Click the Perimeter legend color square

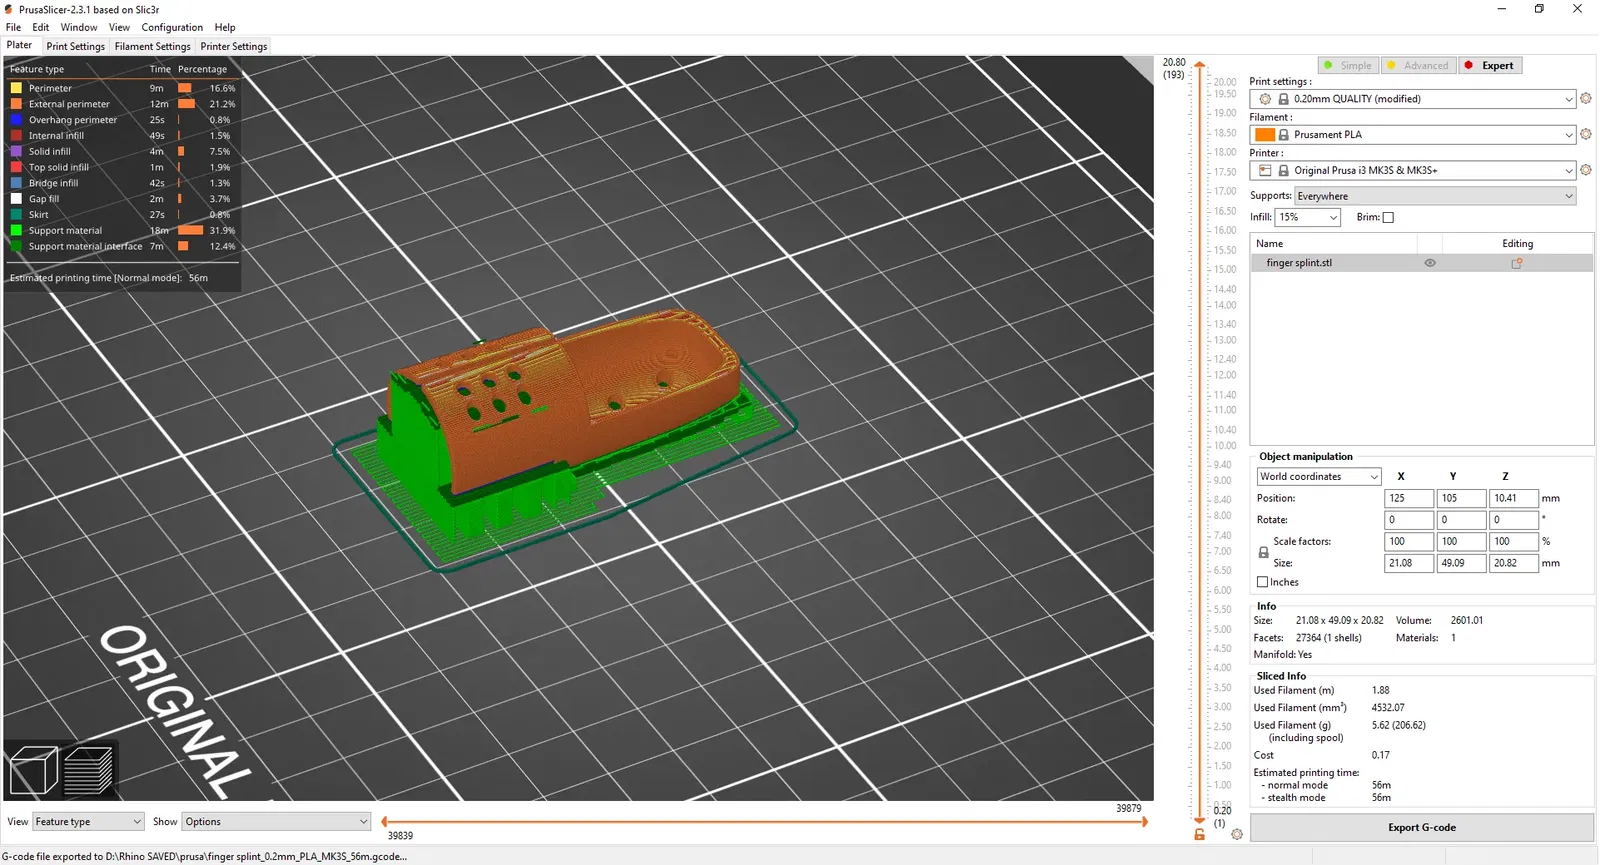point(16,88)
